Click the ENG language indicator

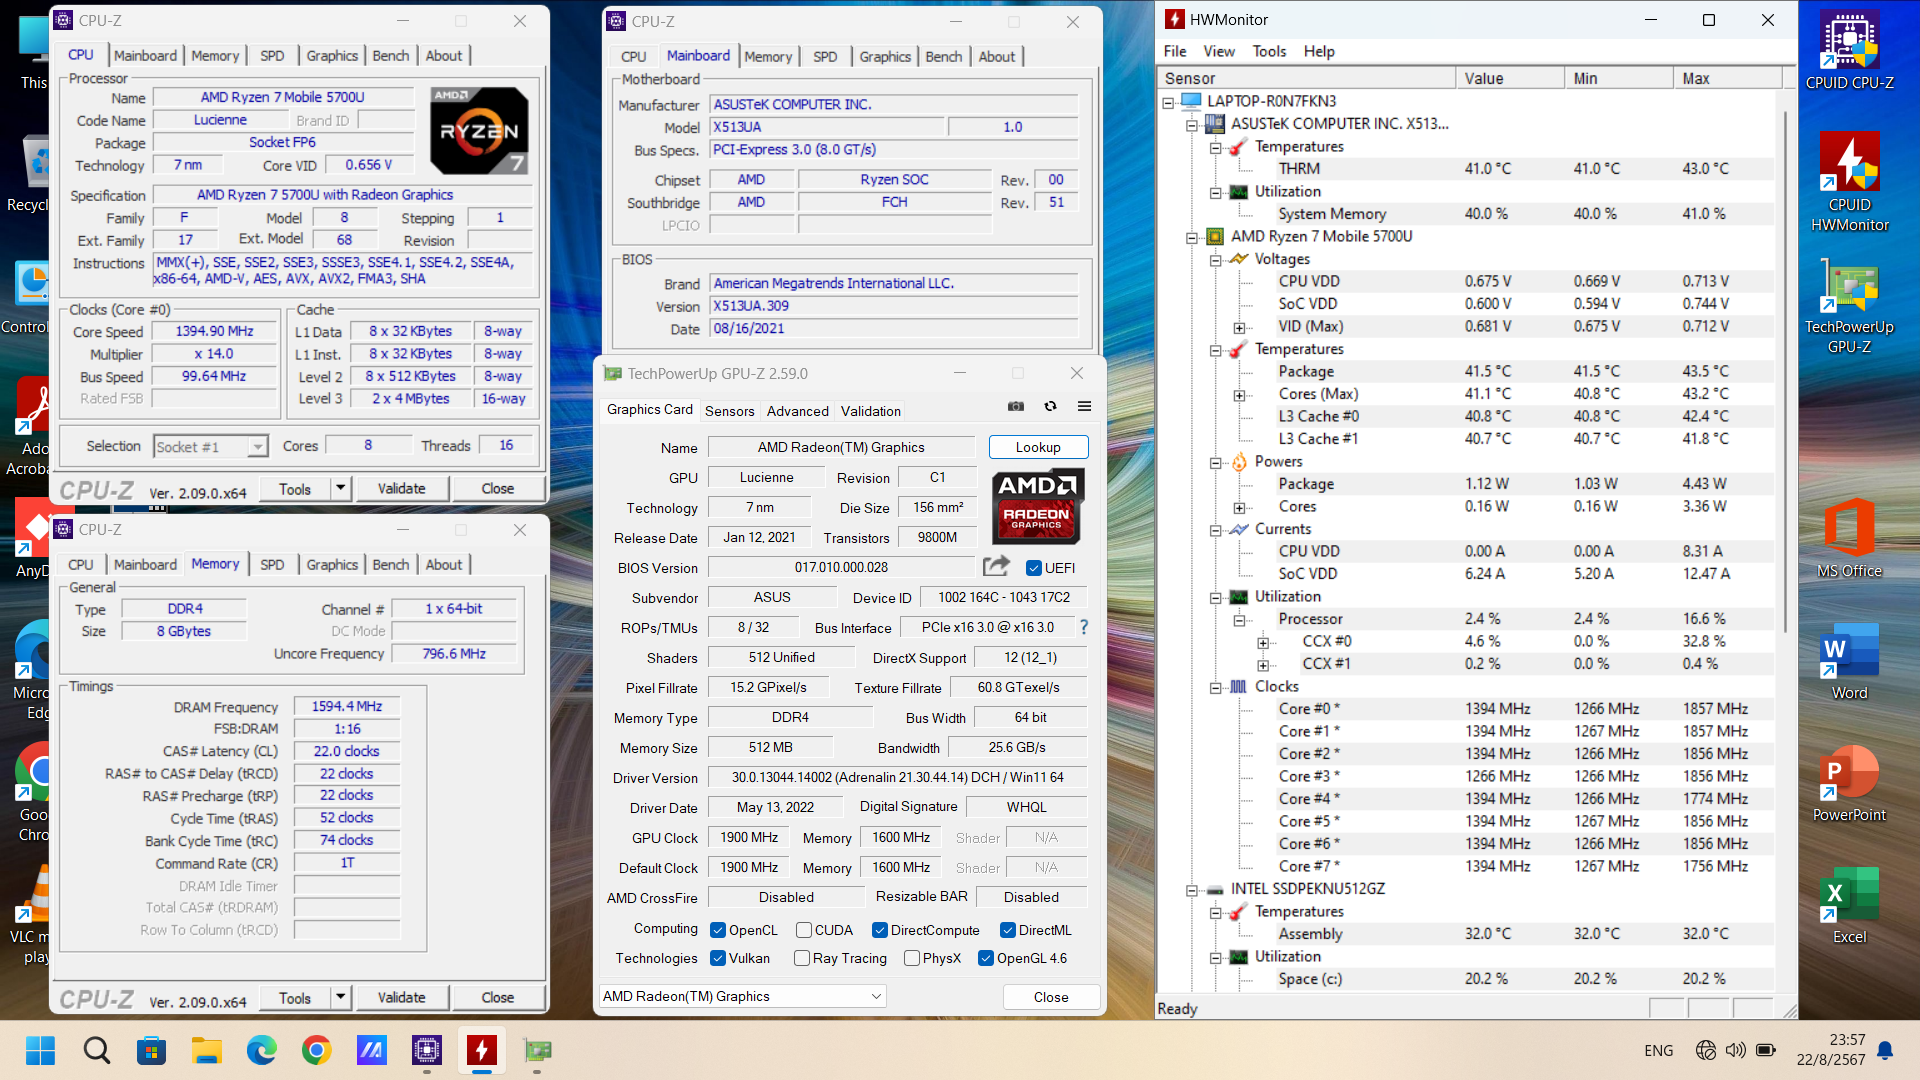(1658, 1050)
